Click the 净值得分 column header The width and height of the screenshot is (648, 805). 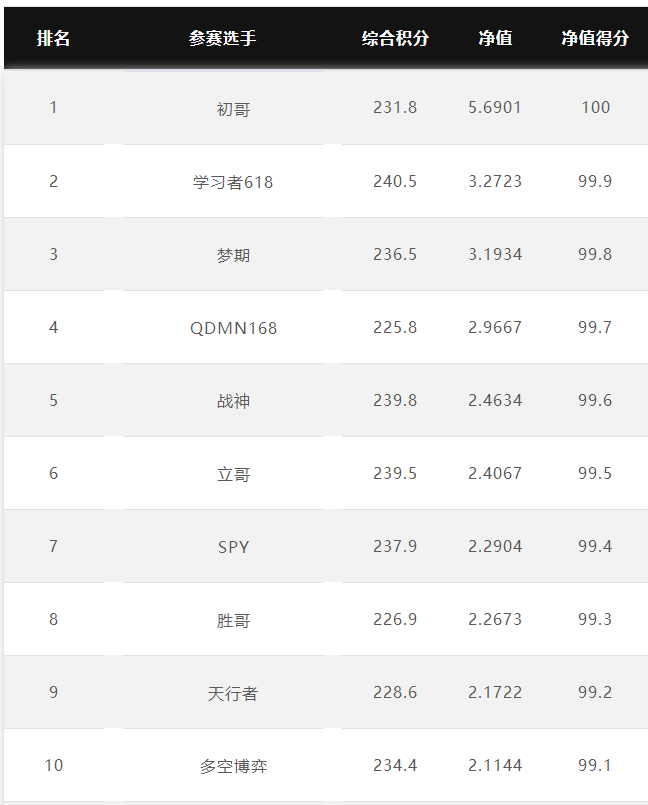(595, 38)
